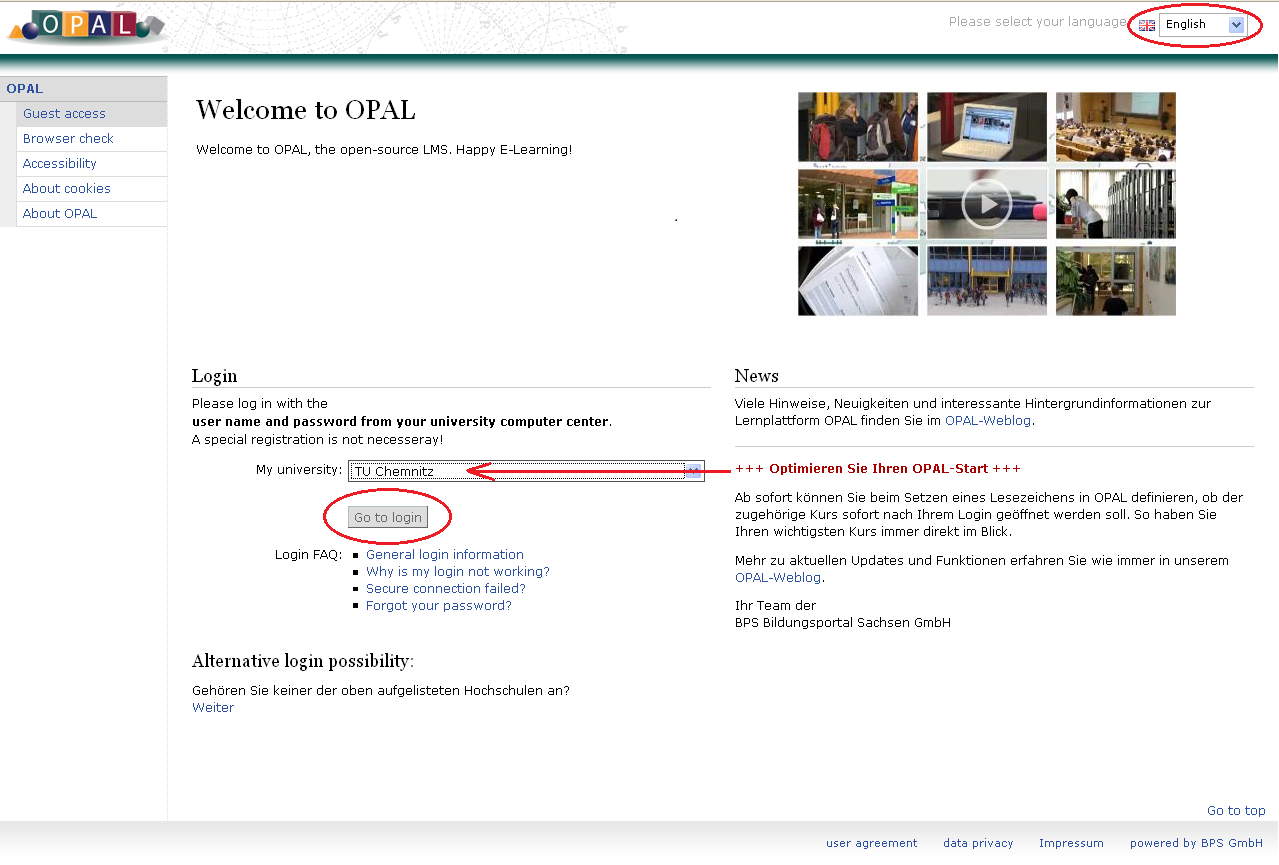Click the library shelves thumbnail
1279x865 pixels.
coord(1116,204)
